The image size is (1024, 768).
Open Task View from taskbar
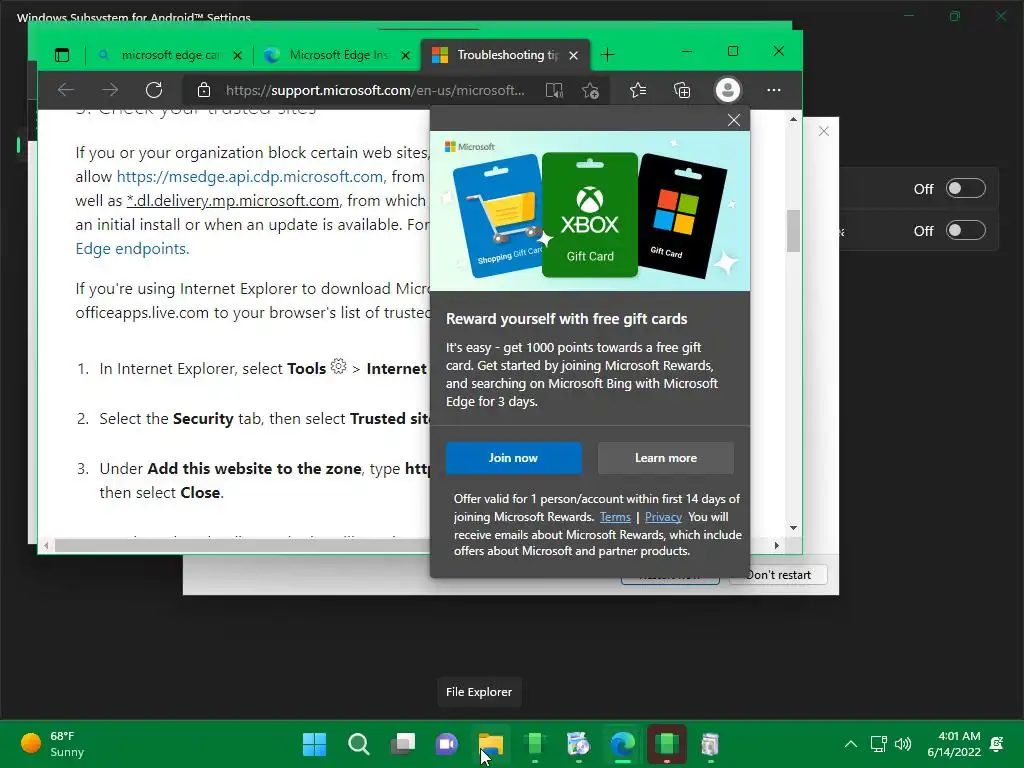[x=403, y=744]
